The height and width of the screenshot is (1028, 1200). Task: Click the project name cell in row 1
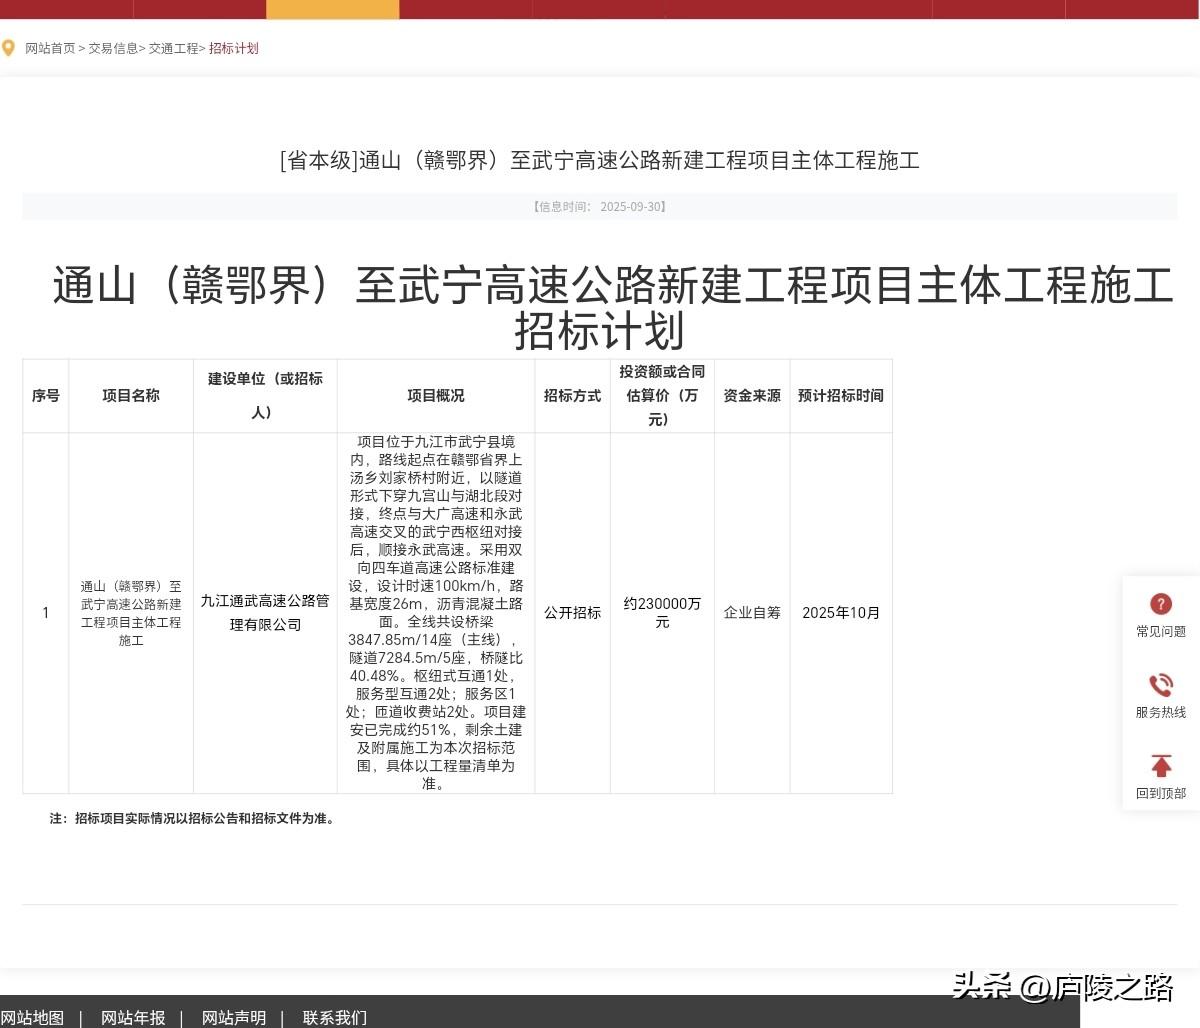click(x=131, y=613)
